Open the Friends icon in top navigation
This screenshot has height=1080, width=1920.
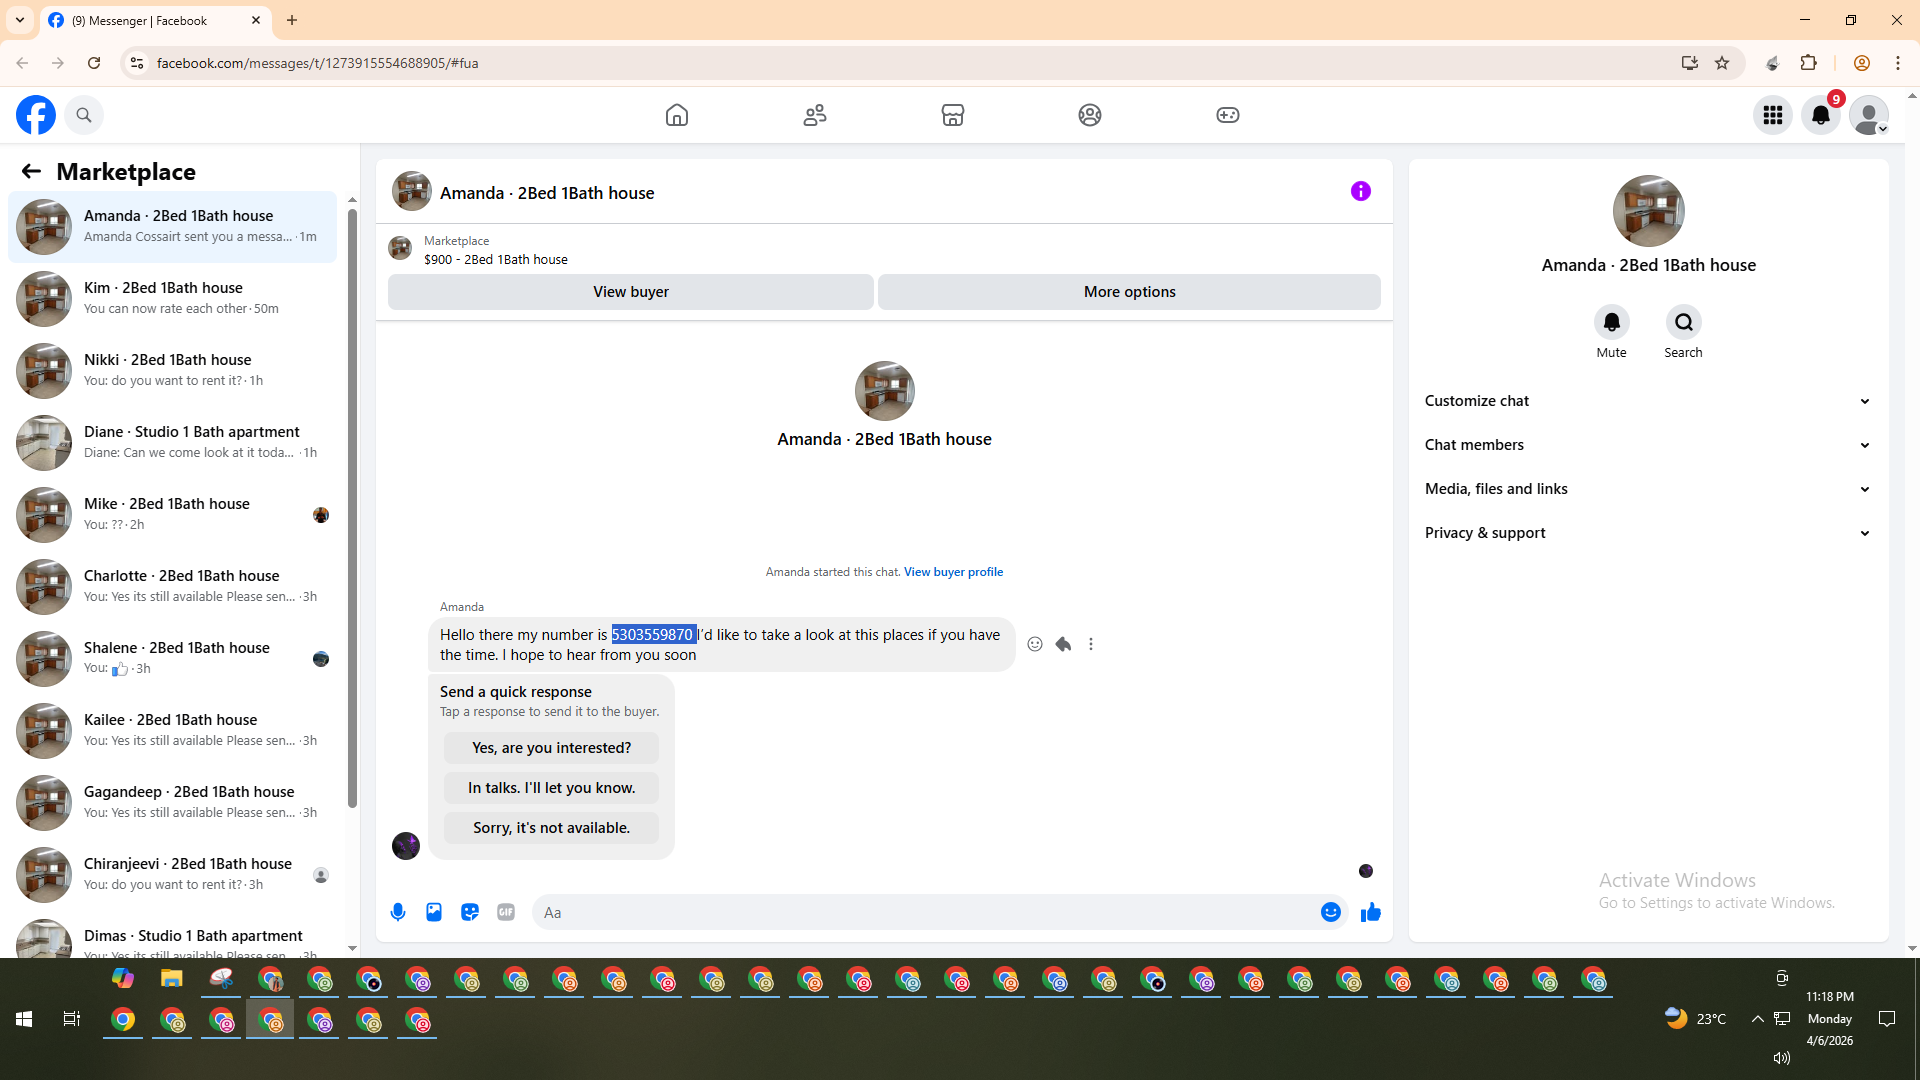coord(815,115)
